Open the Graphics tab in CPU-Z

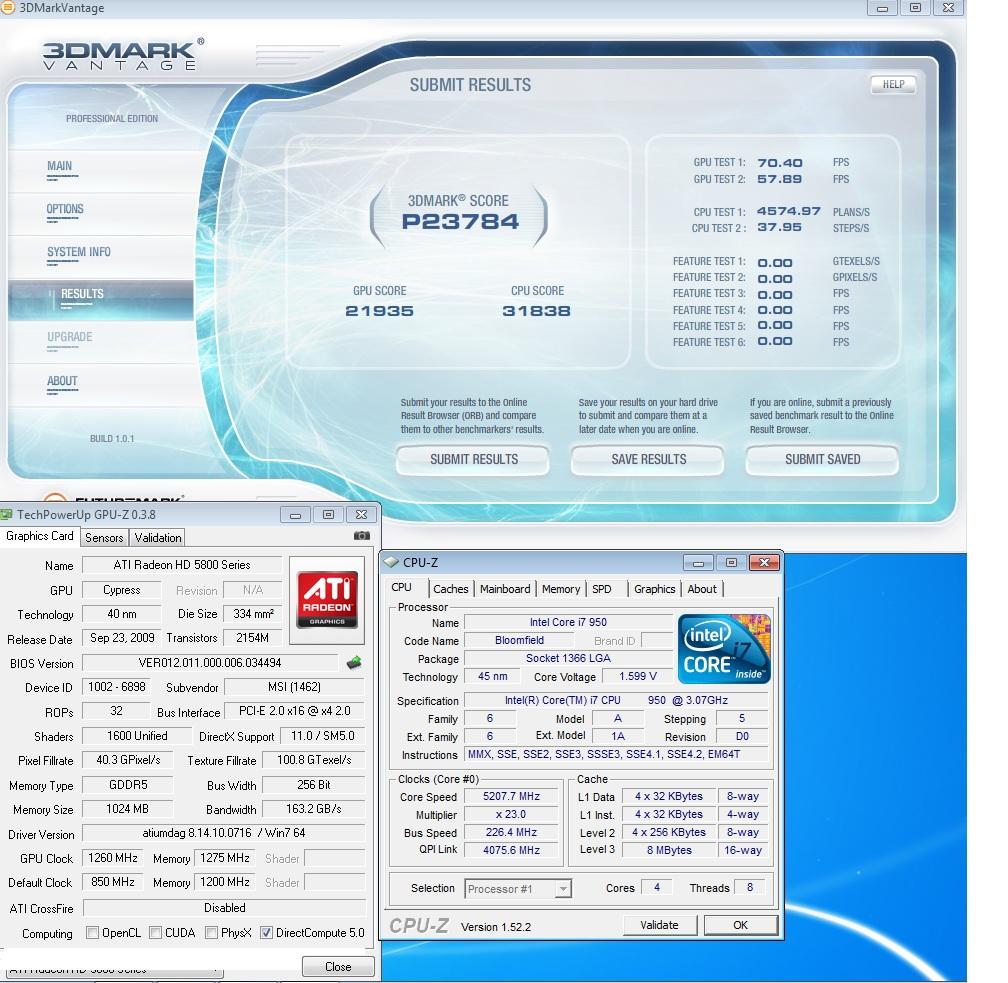pyautogui.click(x=654, y=589)
